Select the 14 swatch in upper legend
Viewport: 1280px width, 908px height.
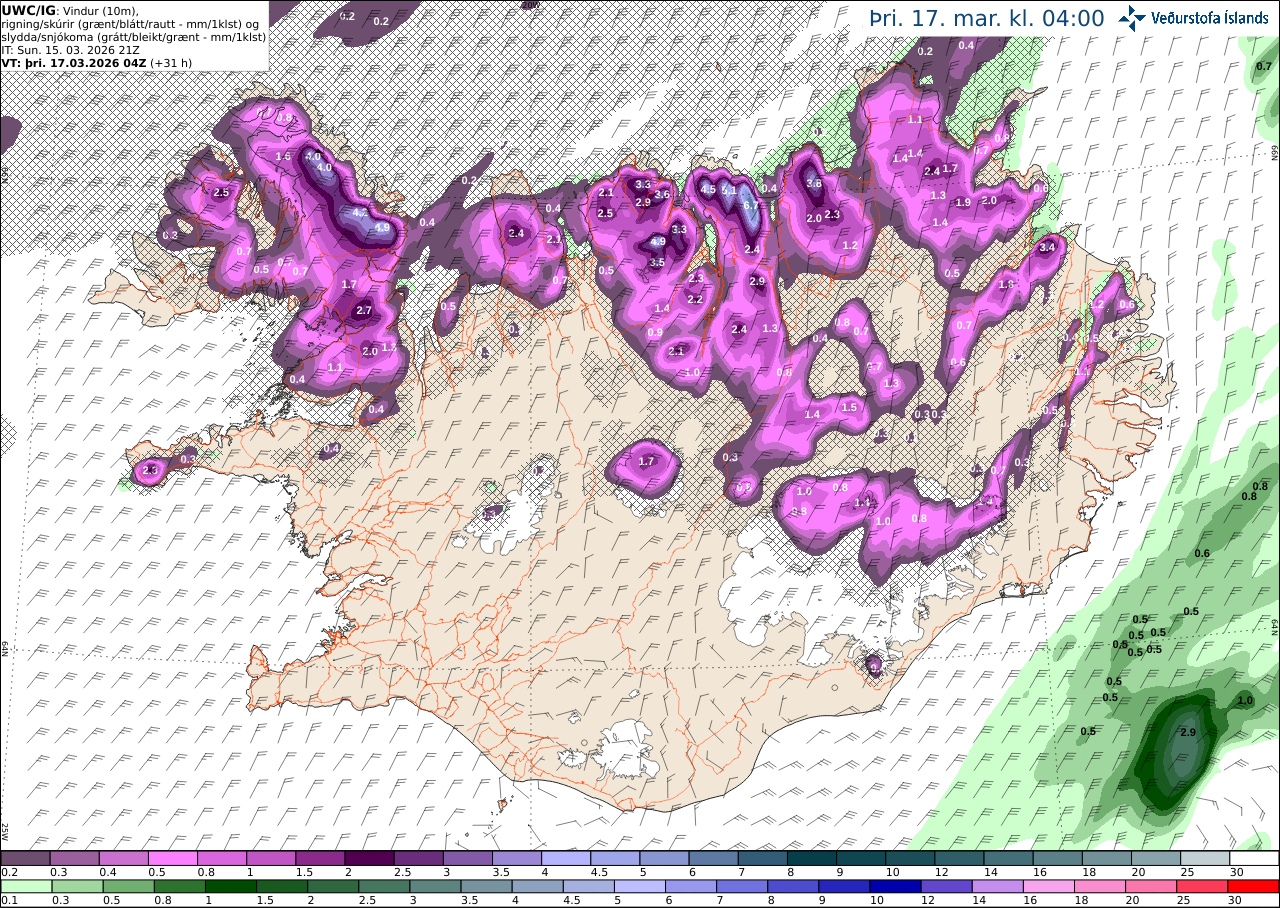[x=1009, y=858]
